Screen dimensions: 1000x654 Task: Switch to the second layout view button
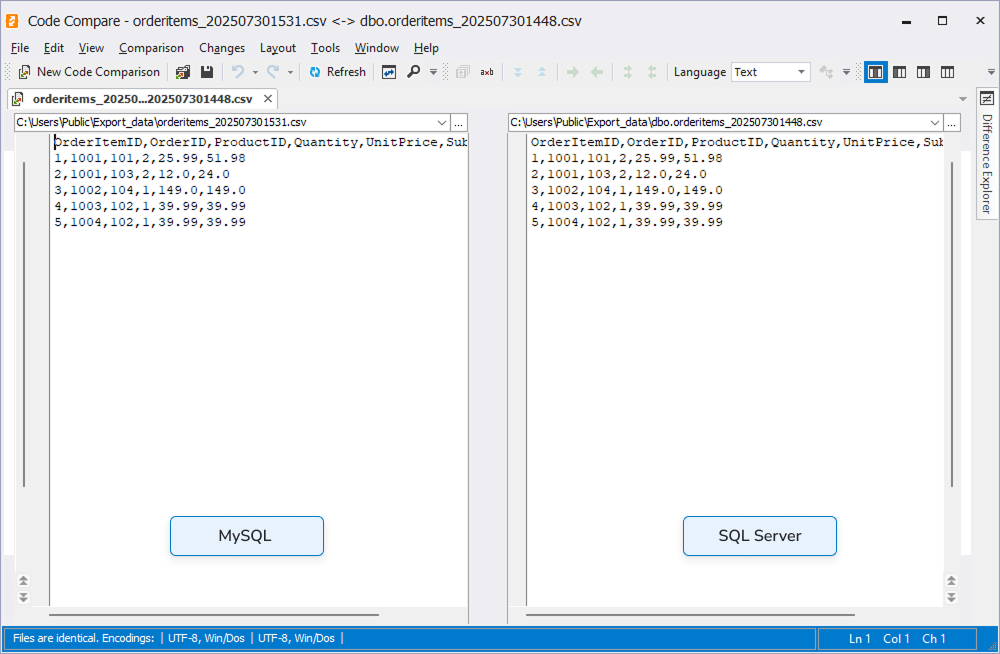coord(900,72)
